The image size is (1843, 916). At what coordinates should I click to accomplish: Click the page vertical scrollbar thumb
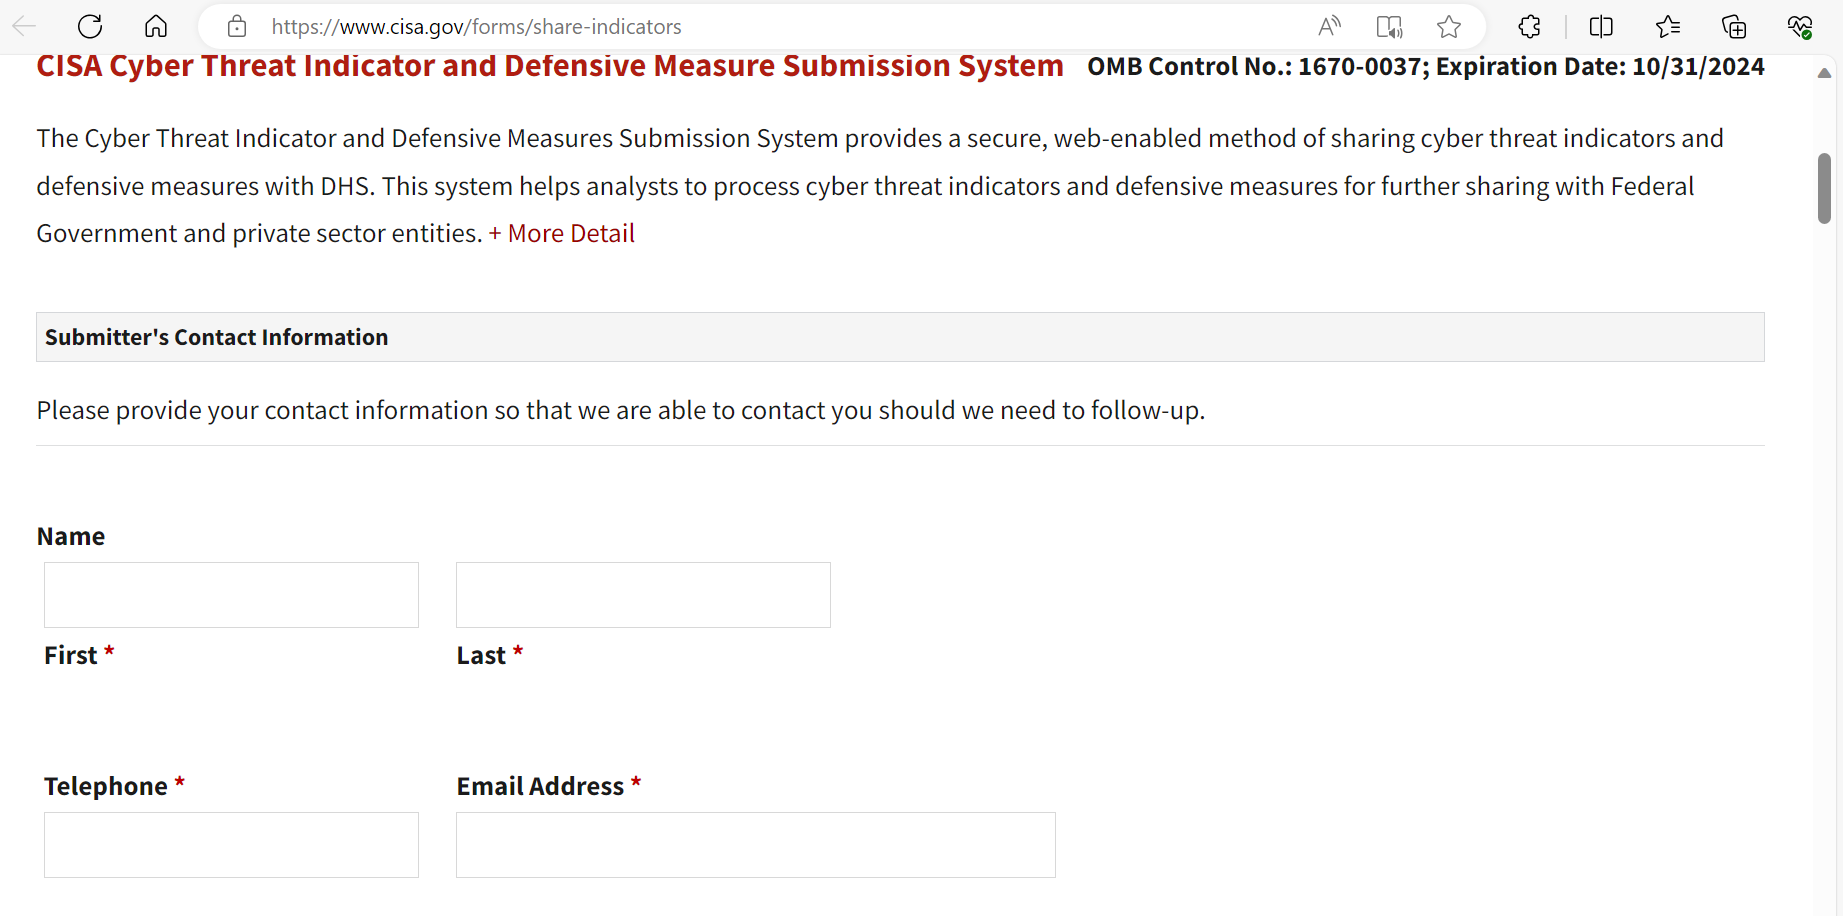tap(1824, 188)
